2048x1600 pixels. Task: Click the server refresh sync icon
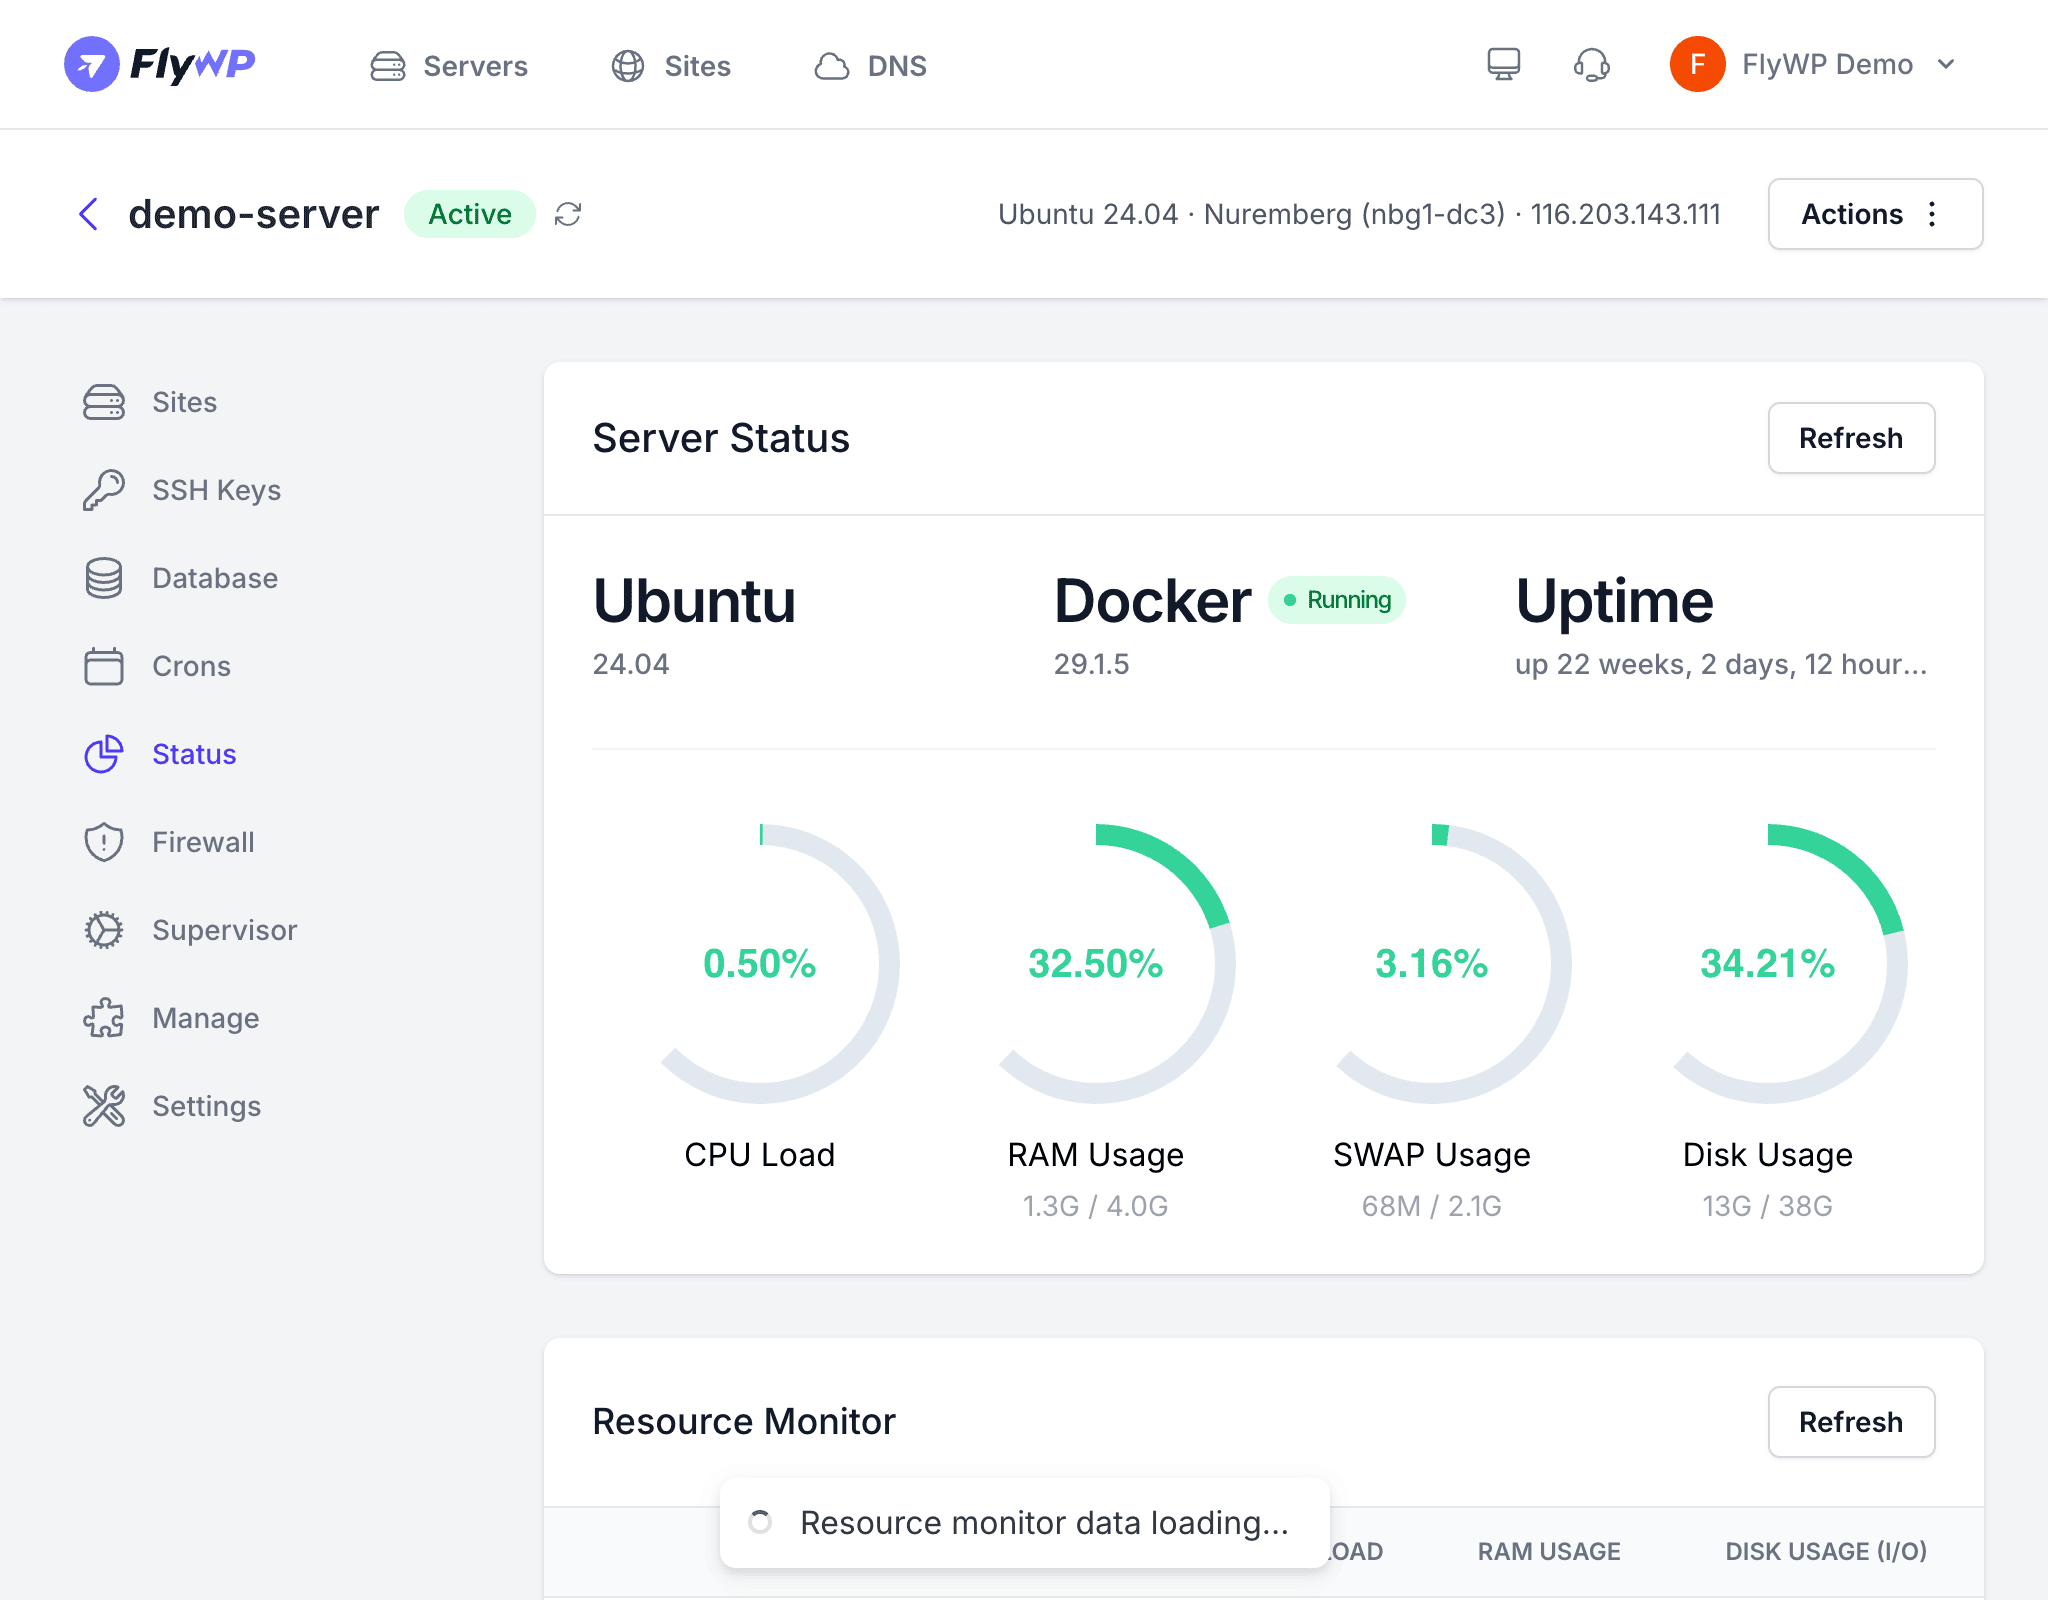568,214
